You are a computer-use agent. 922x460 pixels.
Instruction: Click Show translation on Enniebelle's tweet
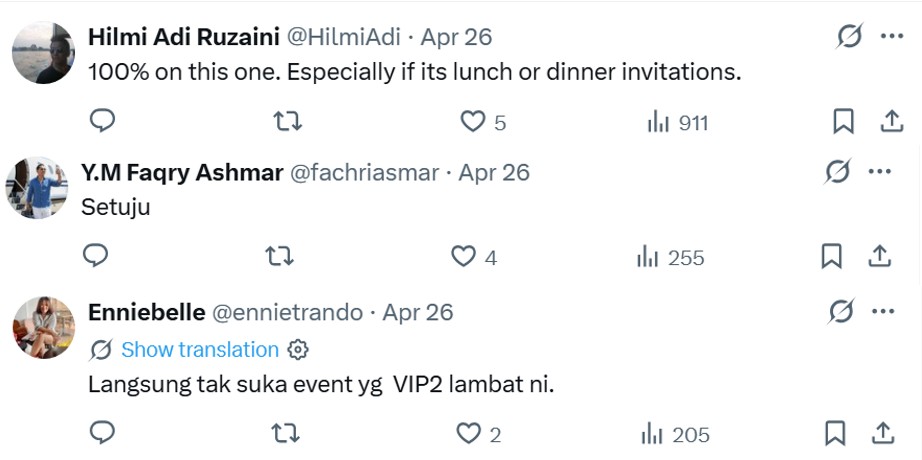(x=199, y=350)
